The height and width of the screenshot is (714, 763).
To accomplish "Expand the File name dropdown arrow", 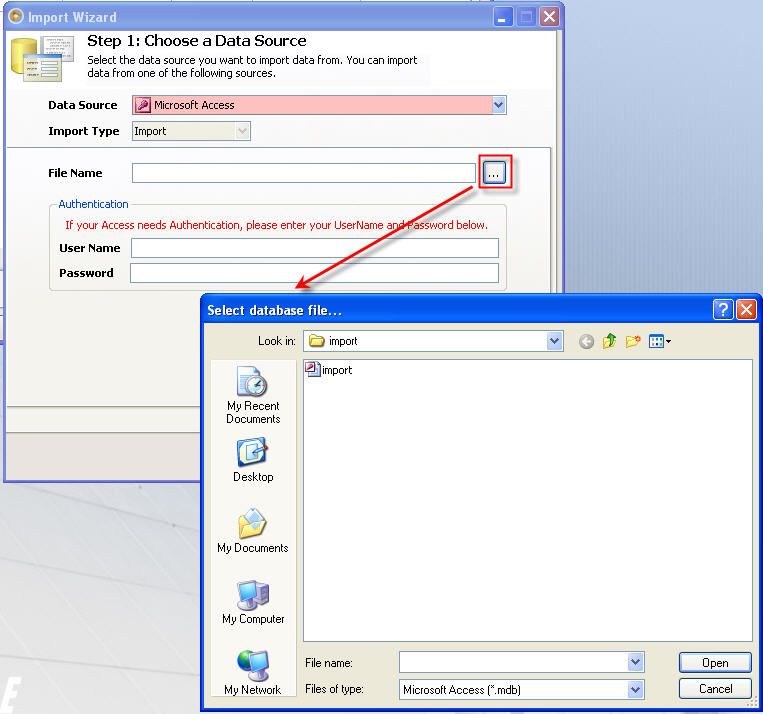I will click(636, 662).
